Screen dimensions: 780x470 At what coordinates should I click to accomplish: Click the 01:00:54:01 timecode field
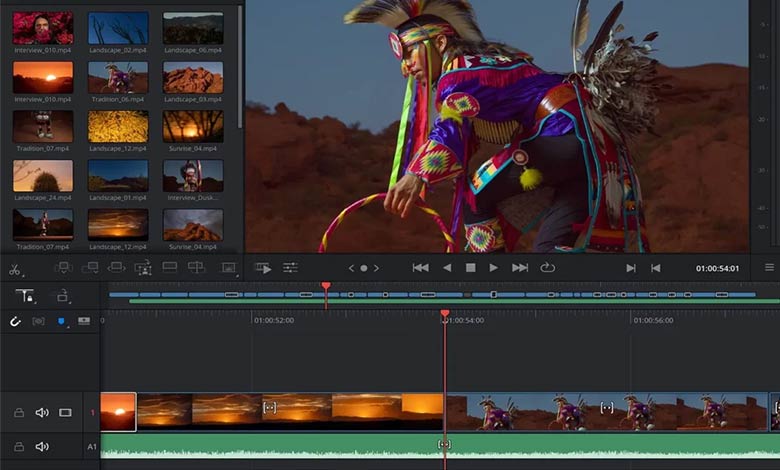pyautogui.click(x=717, y=269)
